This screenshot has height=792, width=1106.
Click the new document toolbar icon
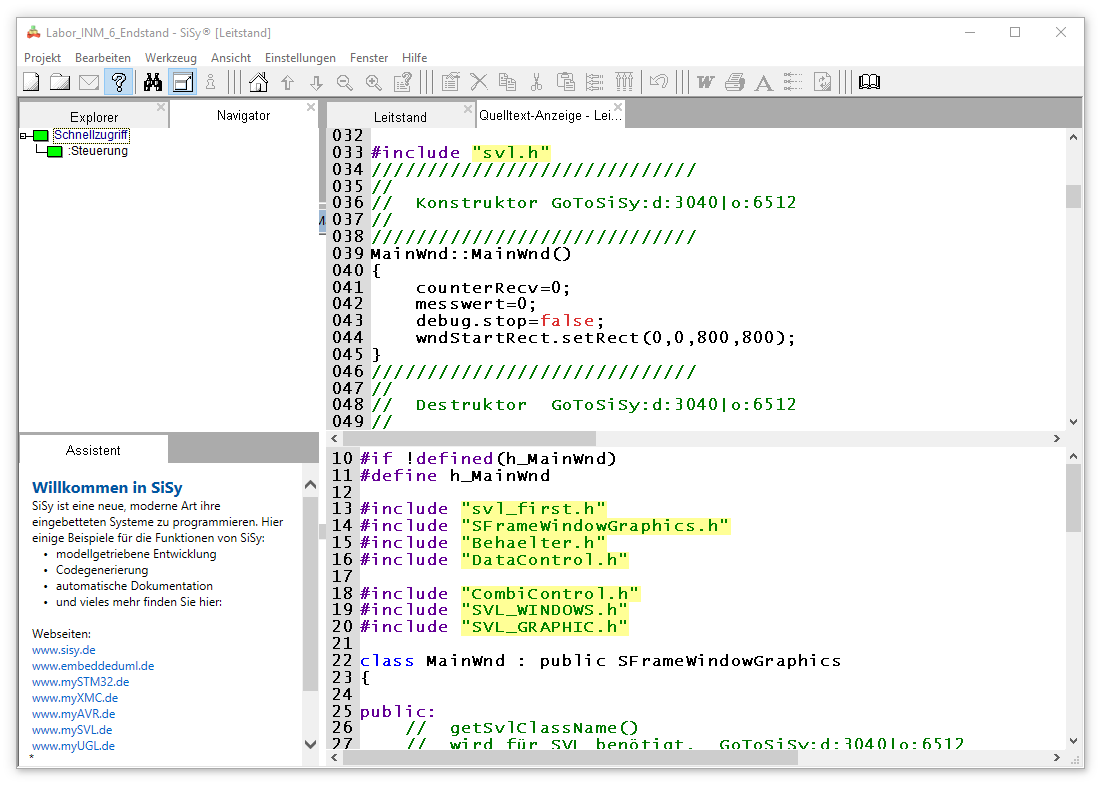(x=32, y=82)
